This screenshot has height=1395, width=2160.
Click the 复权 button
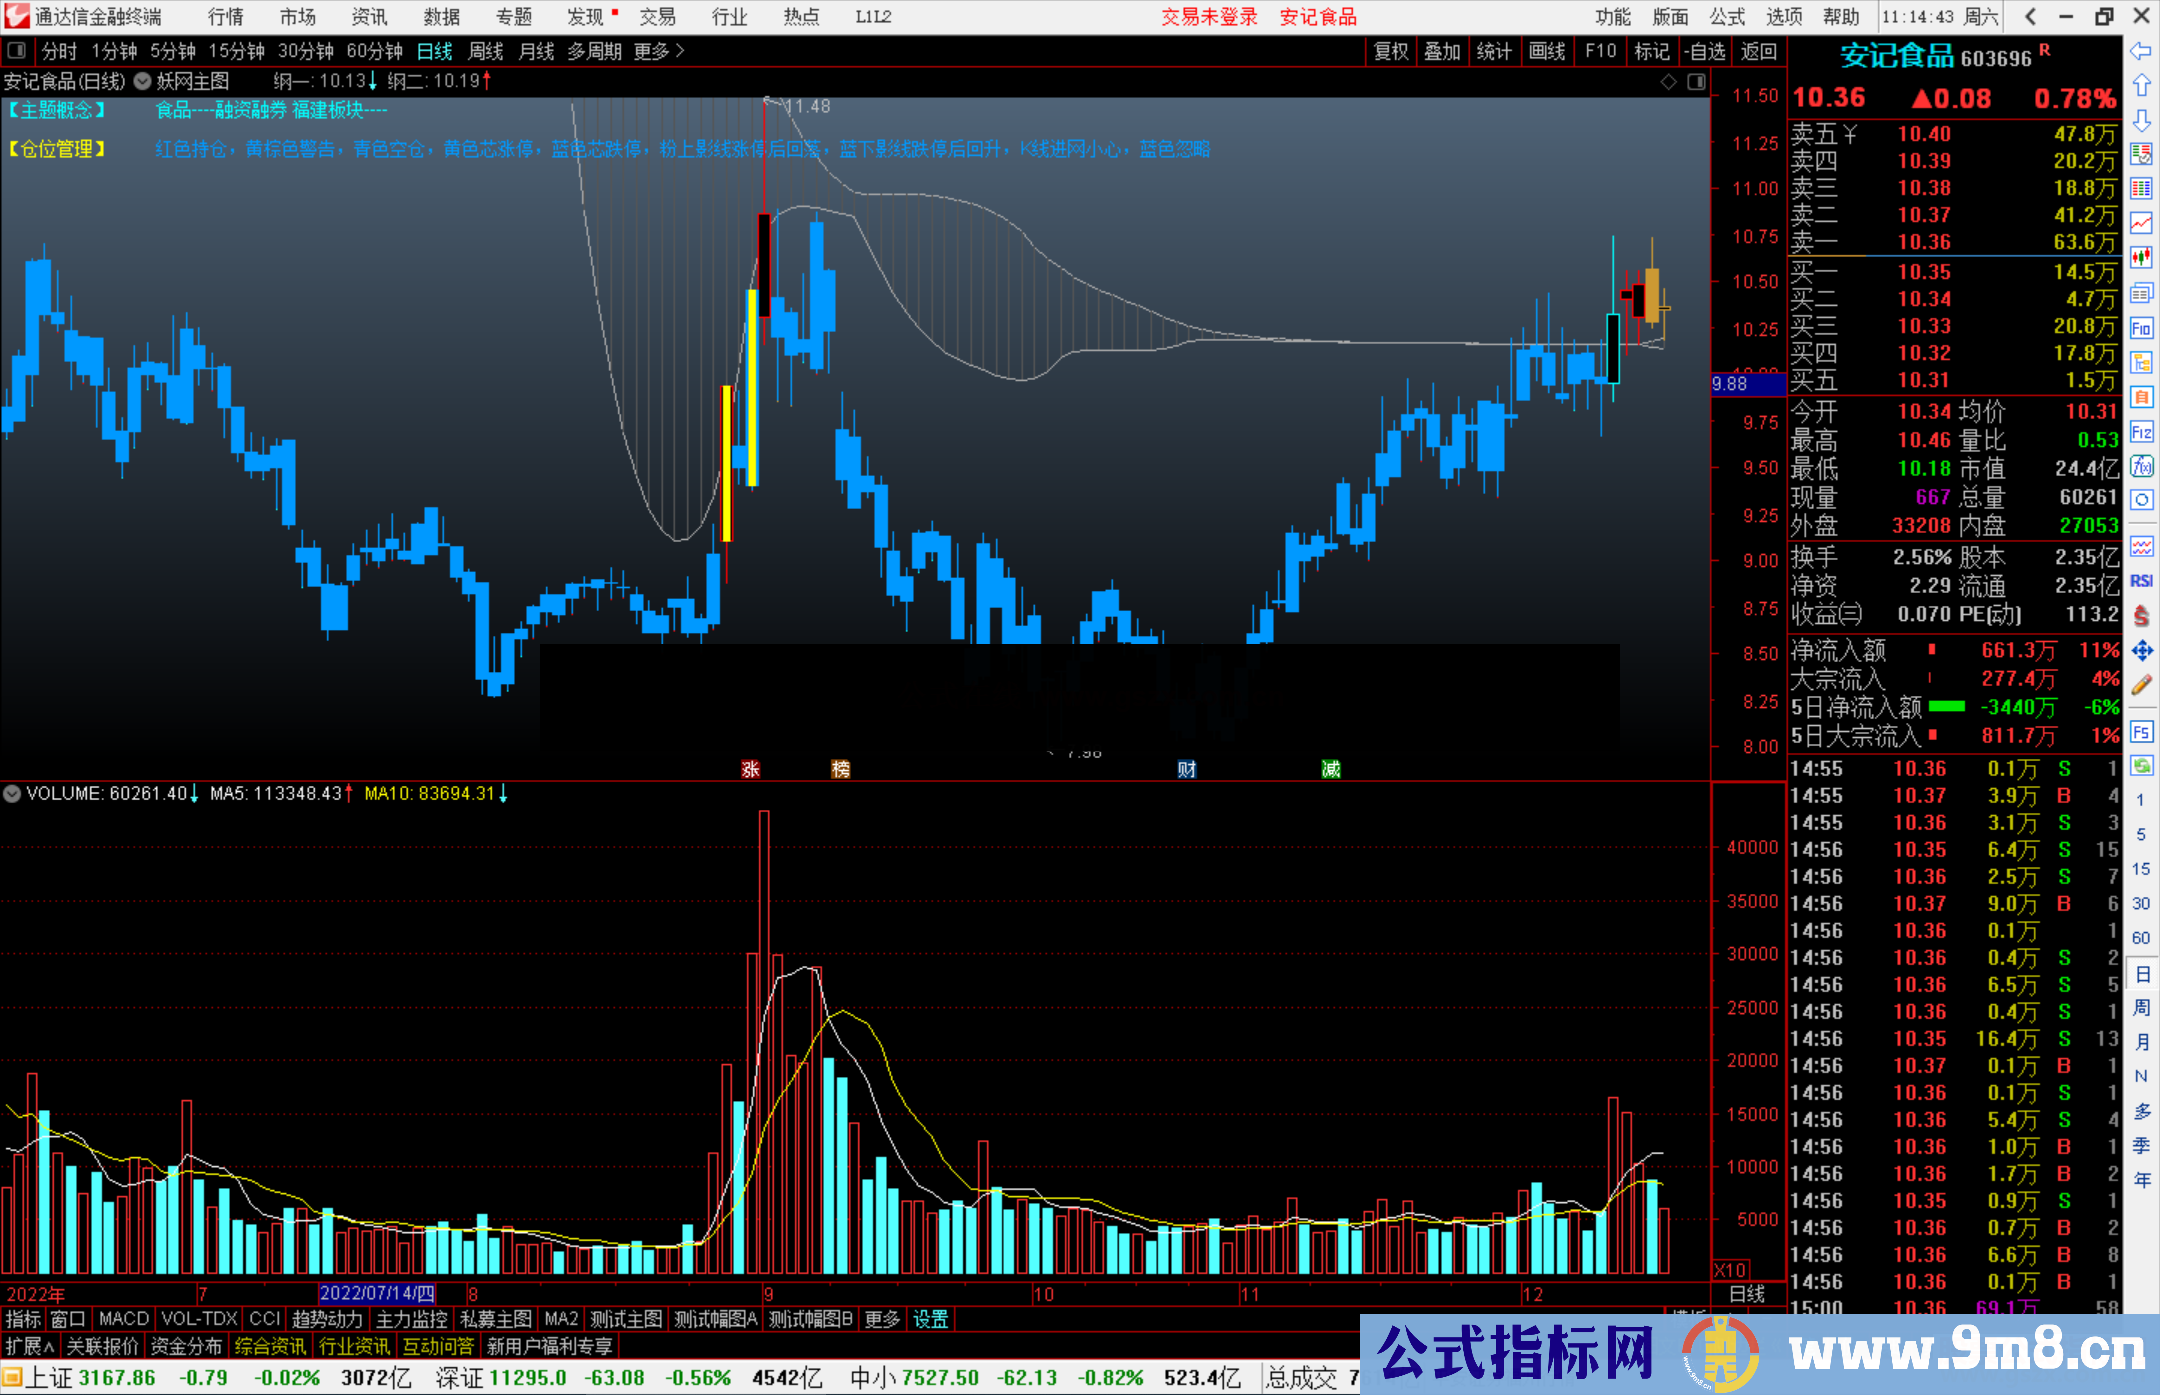(x=1390, y=51)
